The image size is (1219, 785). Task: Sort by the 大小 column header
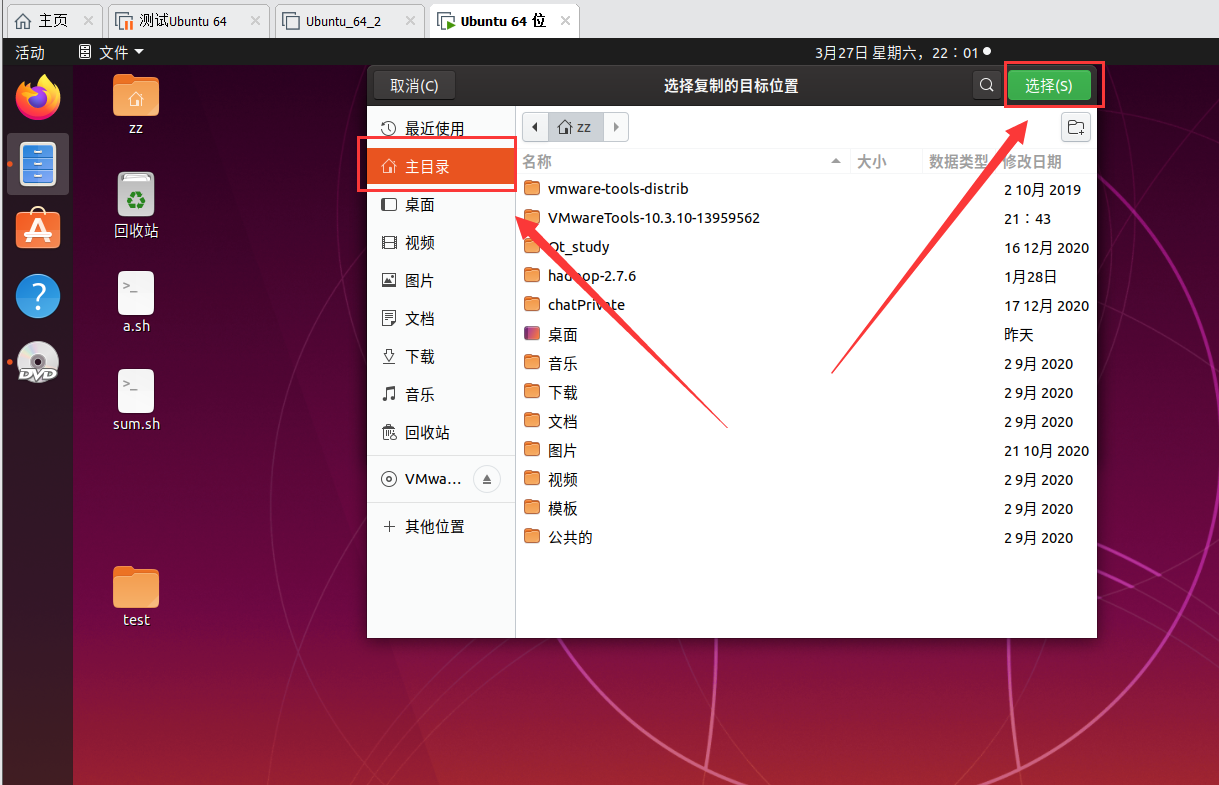(x=886, y=161)
